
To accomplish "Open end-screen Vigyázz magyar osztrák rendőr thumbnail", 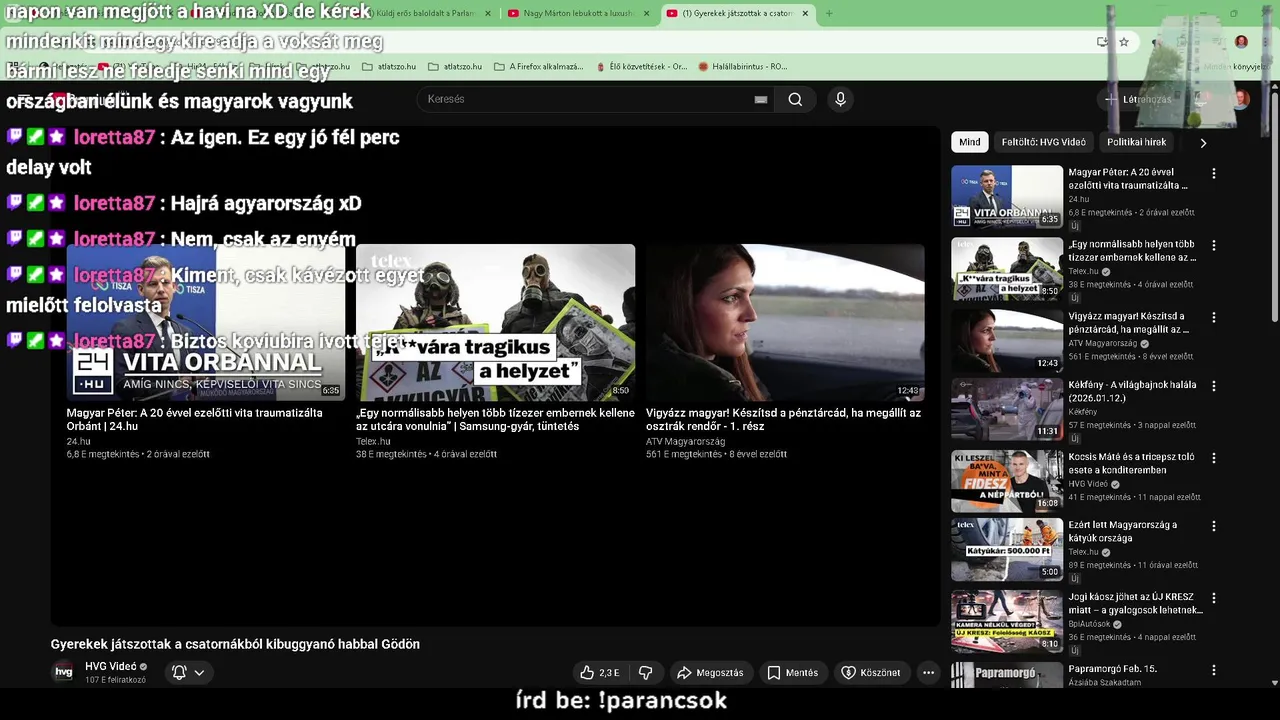I will pyautogui.click(x=785, y=323).
